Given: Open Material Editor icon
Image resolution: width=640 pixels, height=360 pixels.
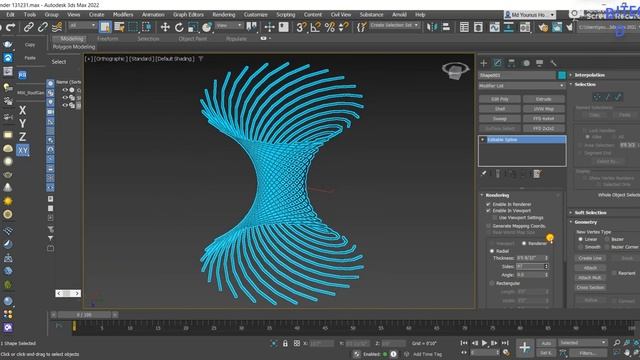Looking at the screenshot, I should (x=525, y=27).
